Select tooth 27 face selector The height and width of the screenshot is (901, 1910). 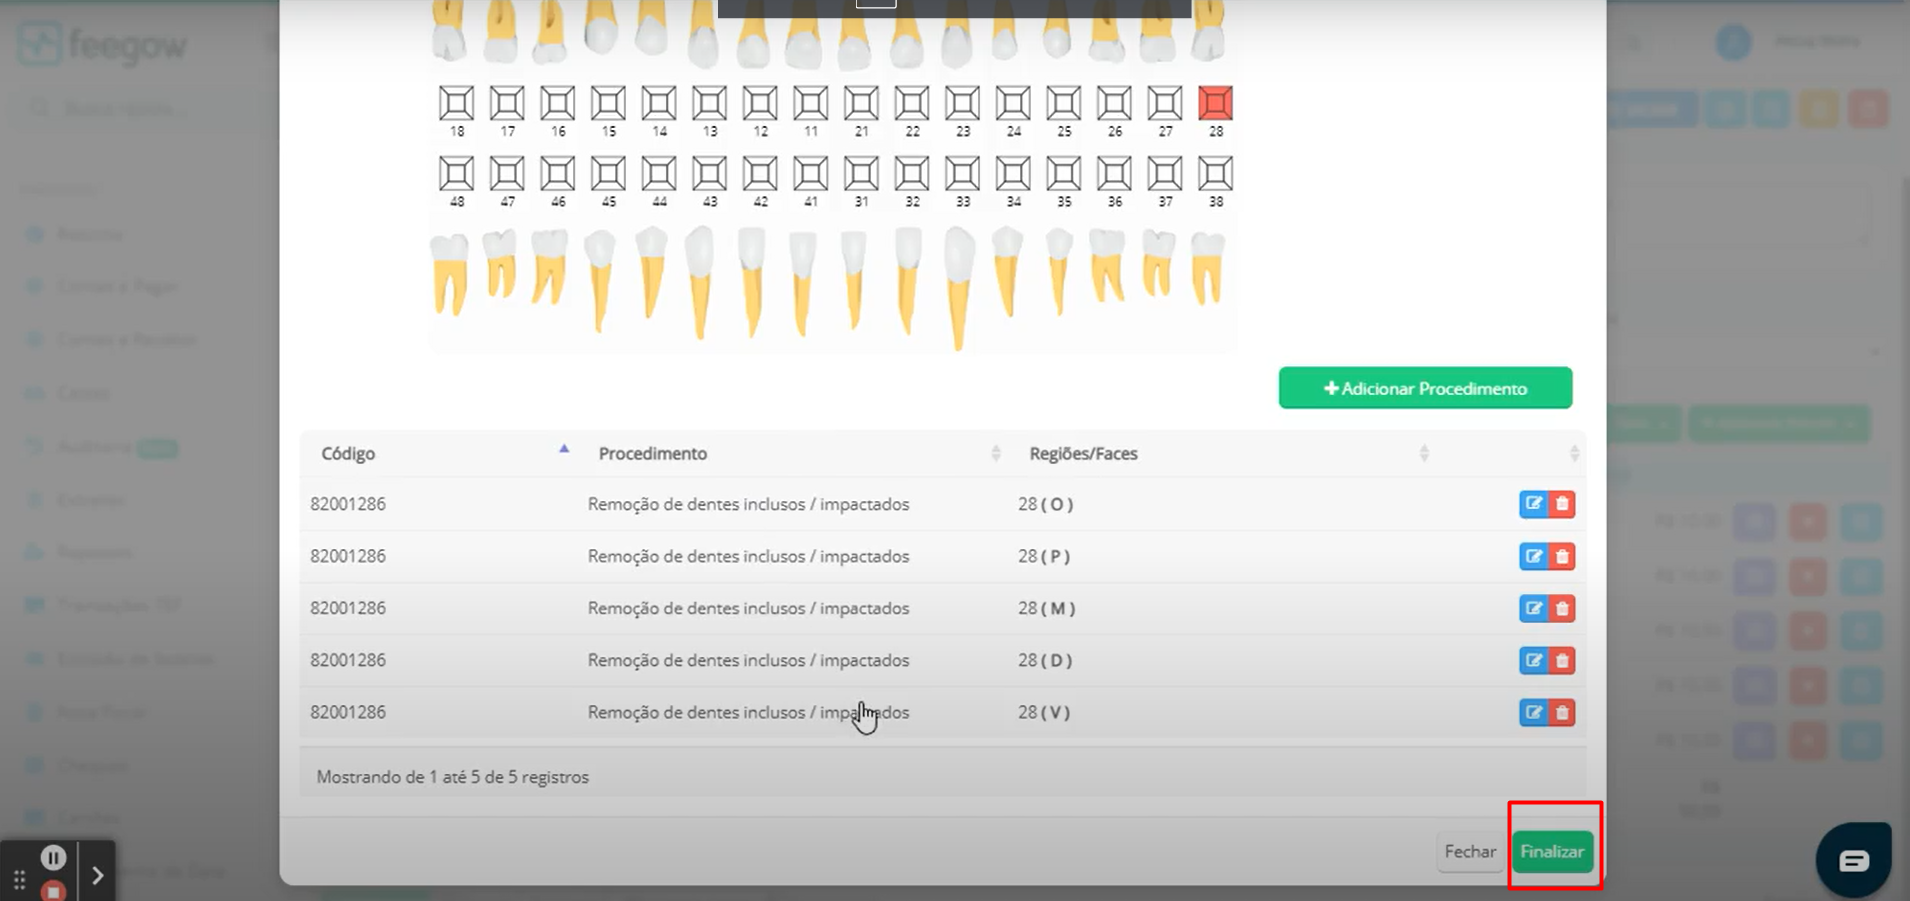pyautogui.click(x=1164, y=103)
